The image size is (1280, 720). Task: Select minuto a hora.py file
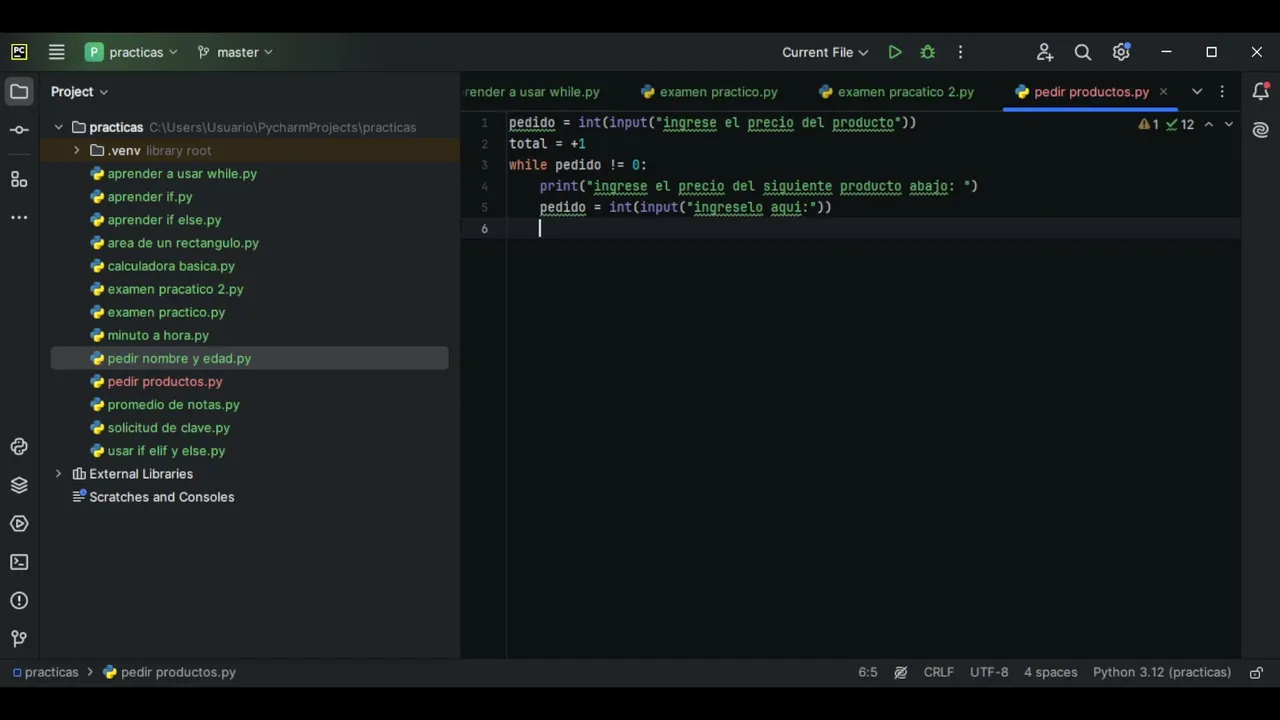[158, 335]
